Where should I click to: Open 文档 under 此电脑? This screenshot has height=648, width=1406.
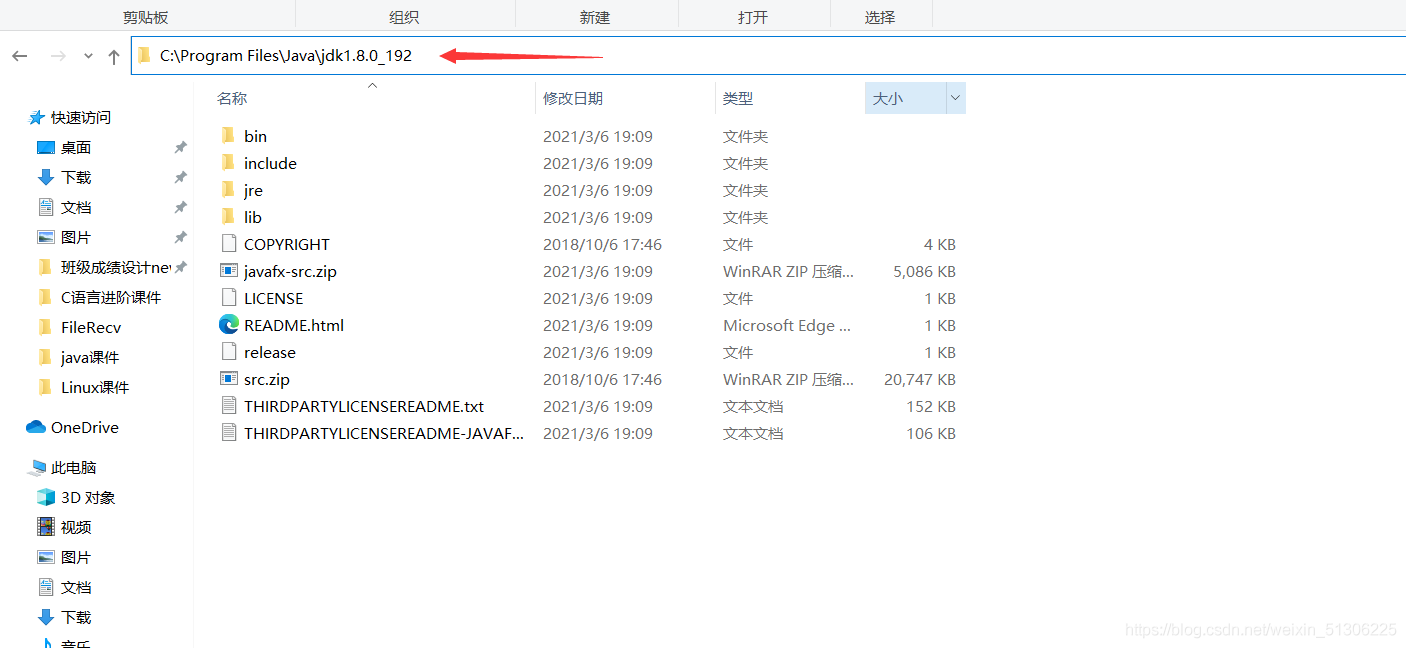point(76,587)
